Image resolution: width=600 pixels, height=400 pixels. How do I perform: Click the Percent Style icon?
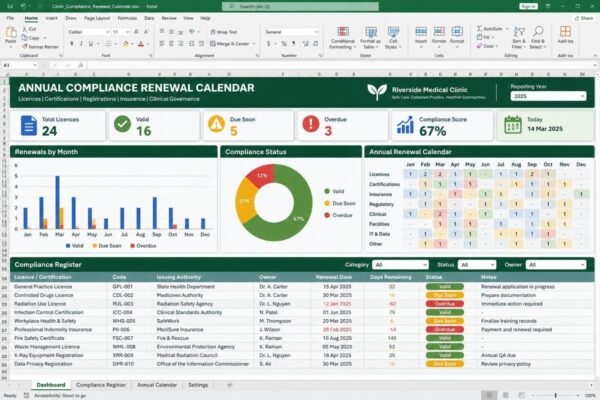(x=284, y=44)
